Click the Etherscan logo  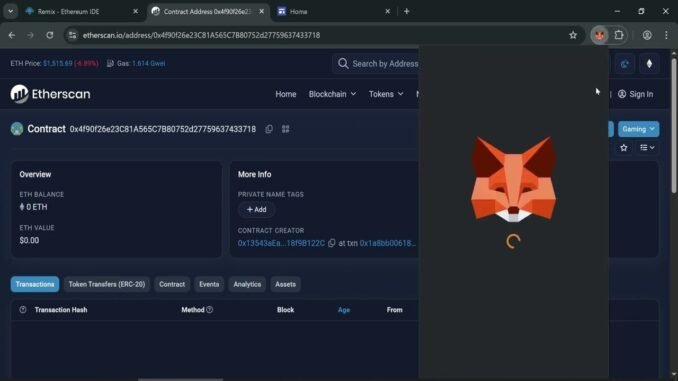pos(50,94)
